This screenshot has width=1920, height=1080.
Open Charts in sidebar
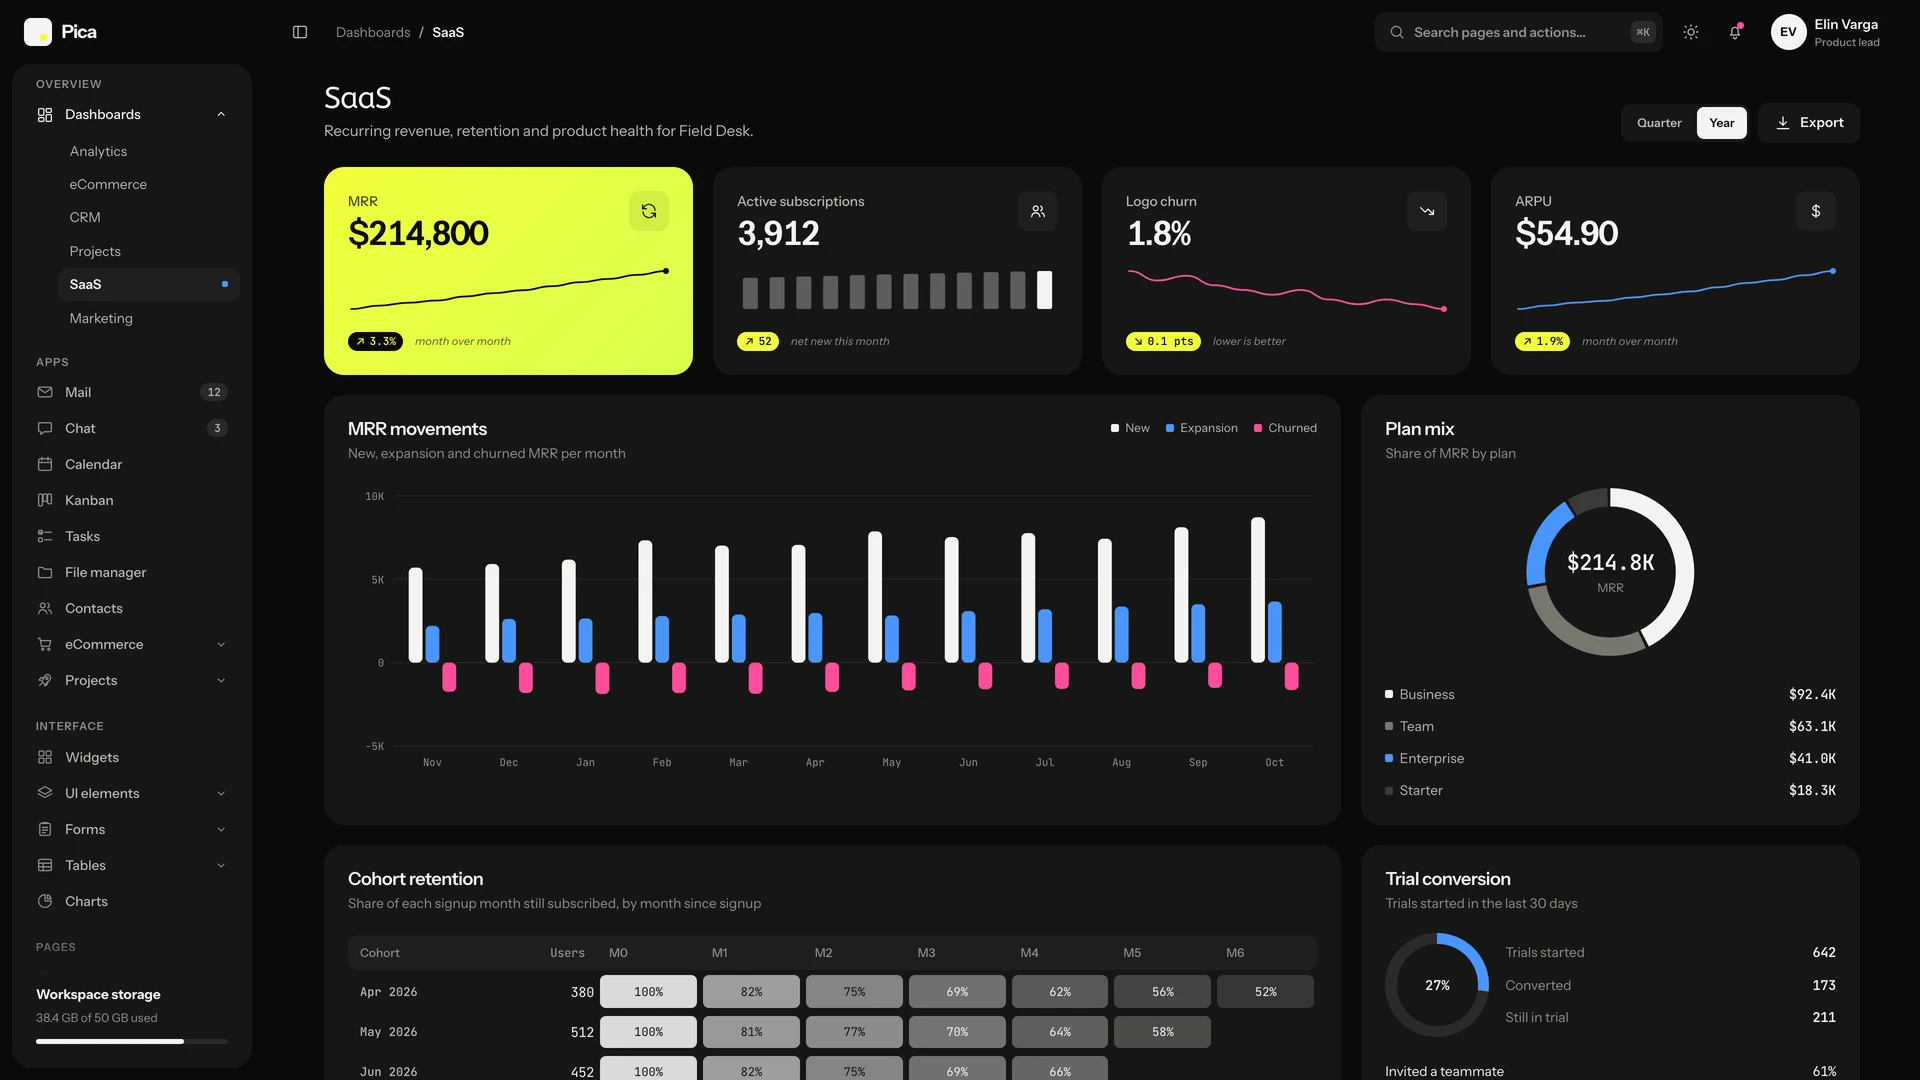[132, 901]
